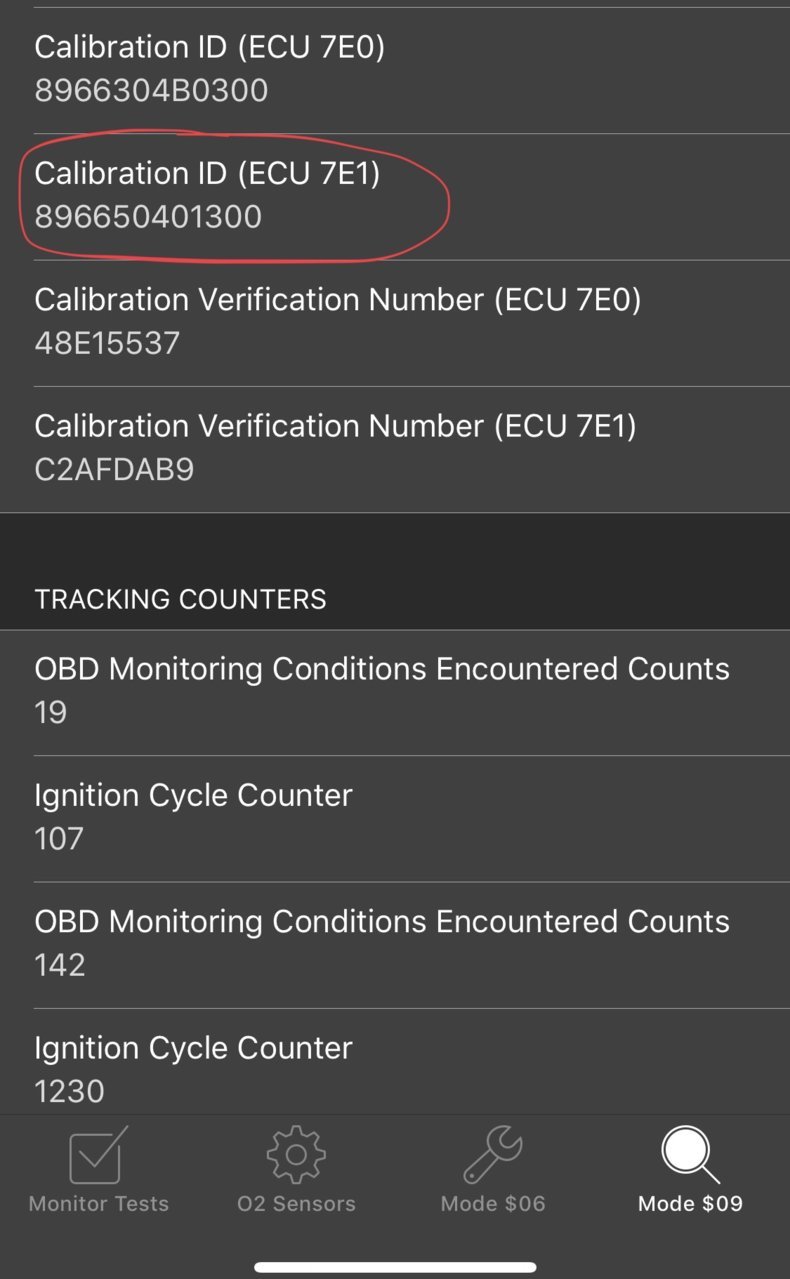
Task: Select OBD Monitoring Conditions row showing 19
Action: pyautogui.click(x=395, y=692)
